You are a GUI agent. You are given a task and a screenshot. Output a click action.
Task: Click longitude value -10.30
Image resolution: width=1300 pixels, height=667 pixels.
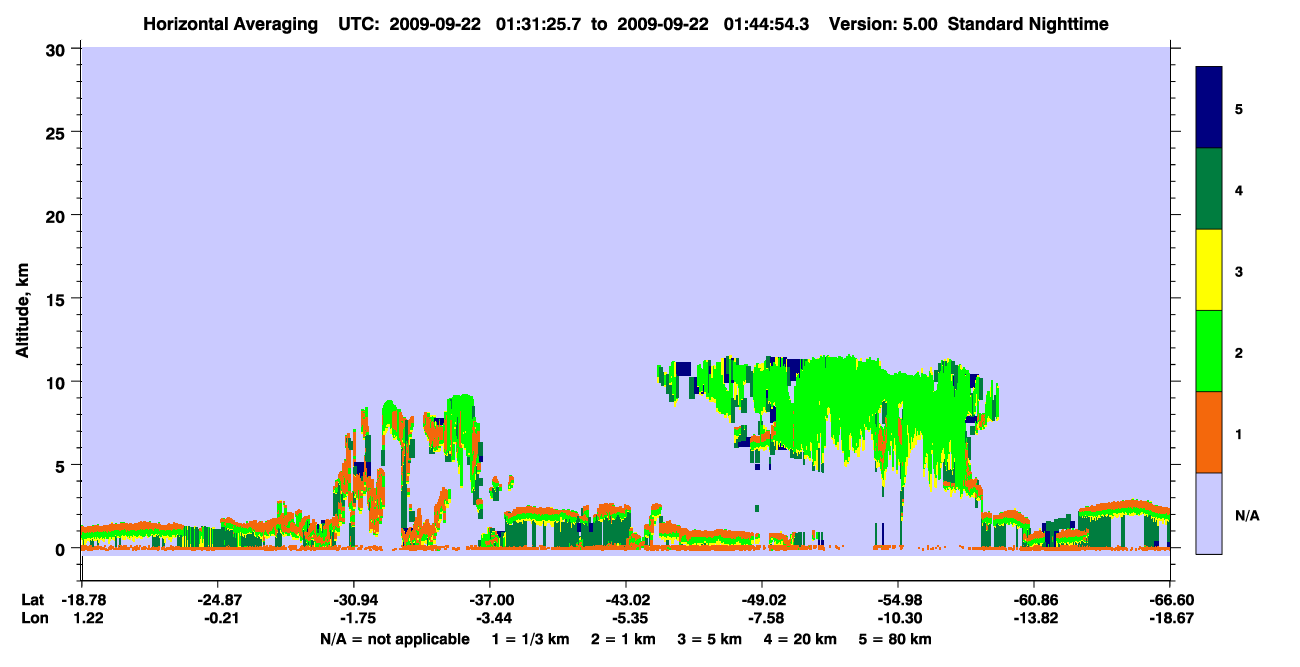click(898, 619)
